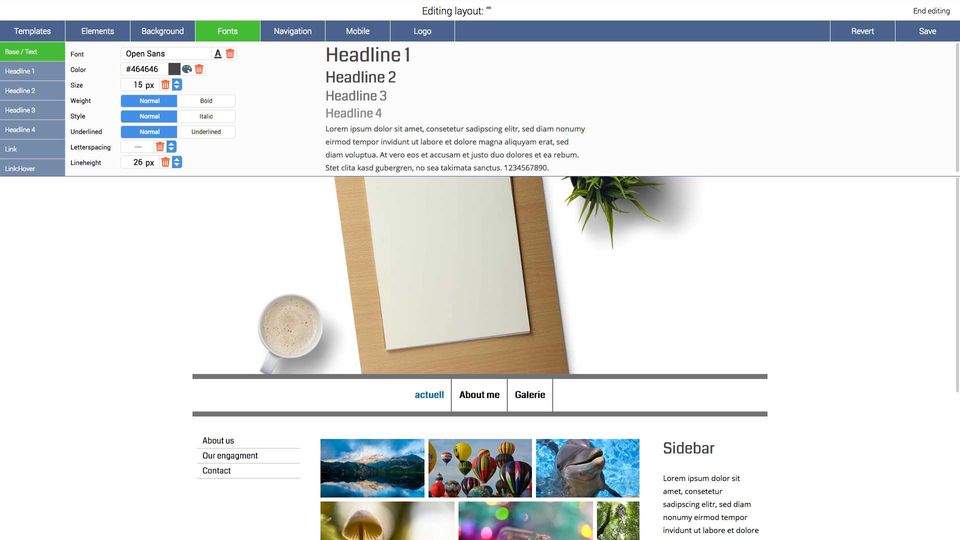Save the layout

(x=928, y=31)
